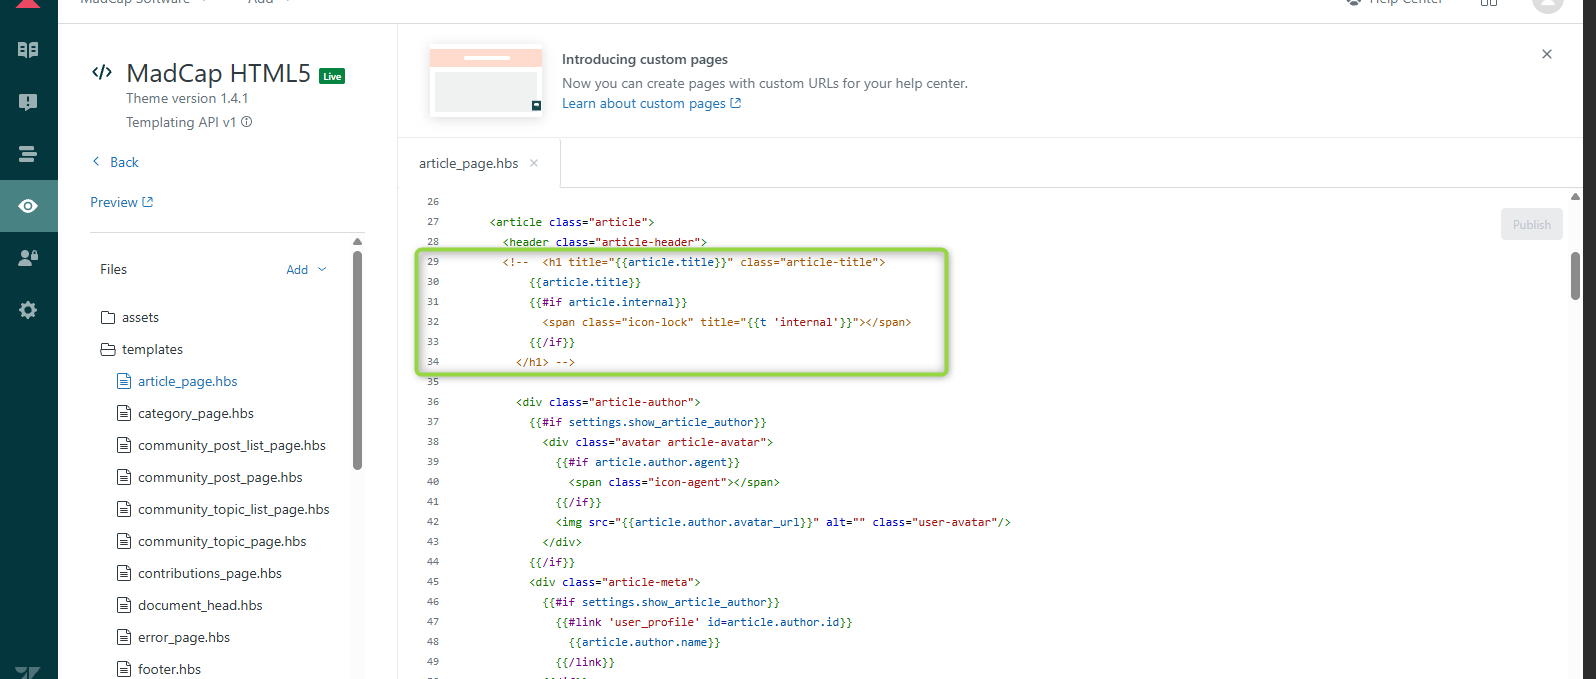Click the code editor vertical scrollbar thumb
Viewport: 1596px width, 679px height.
tap(1575, 275)
